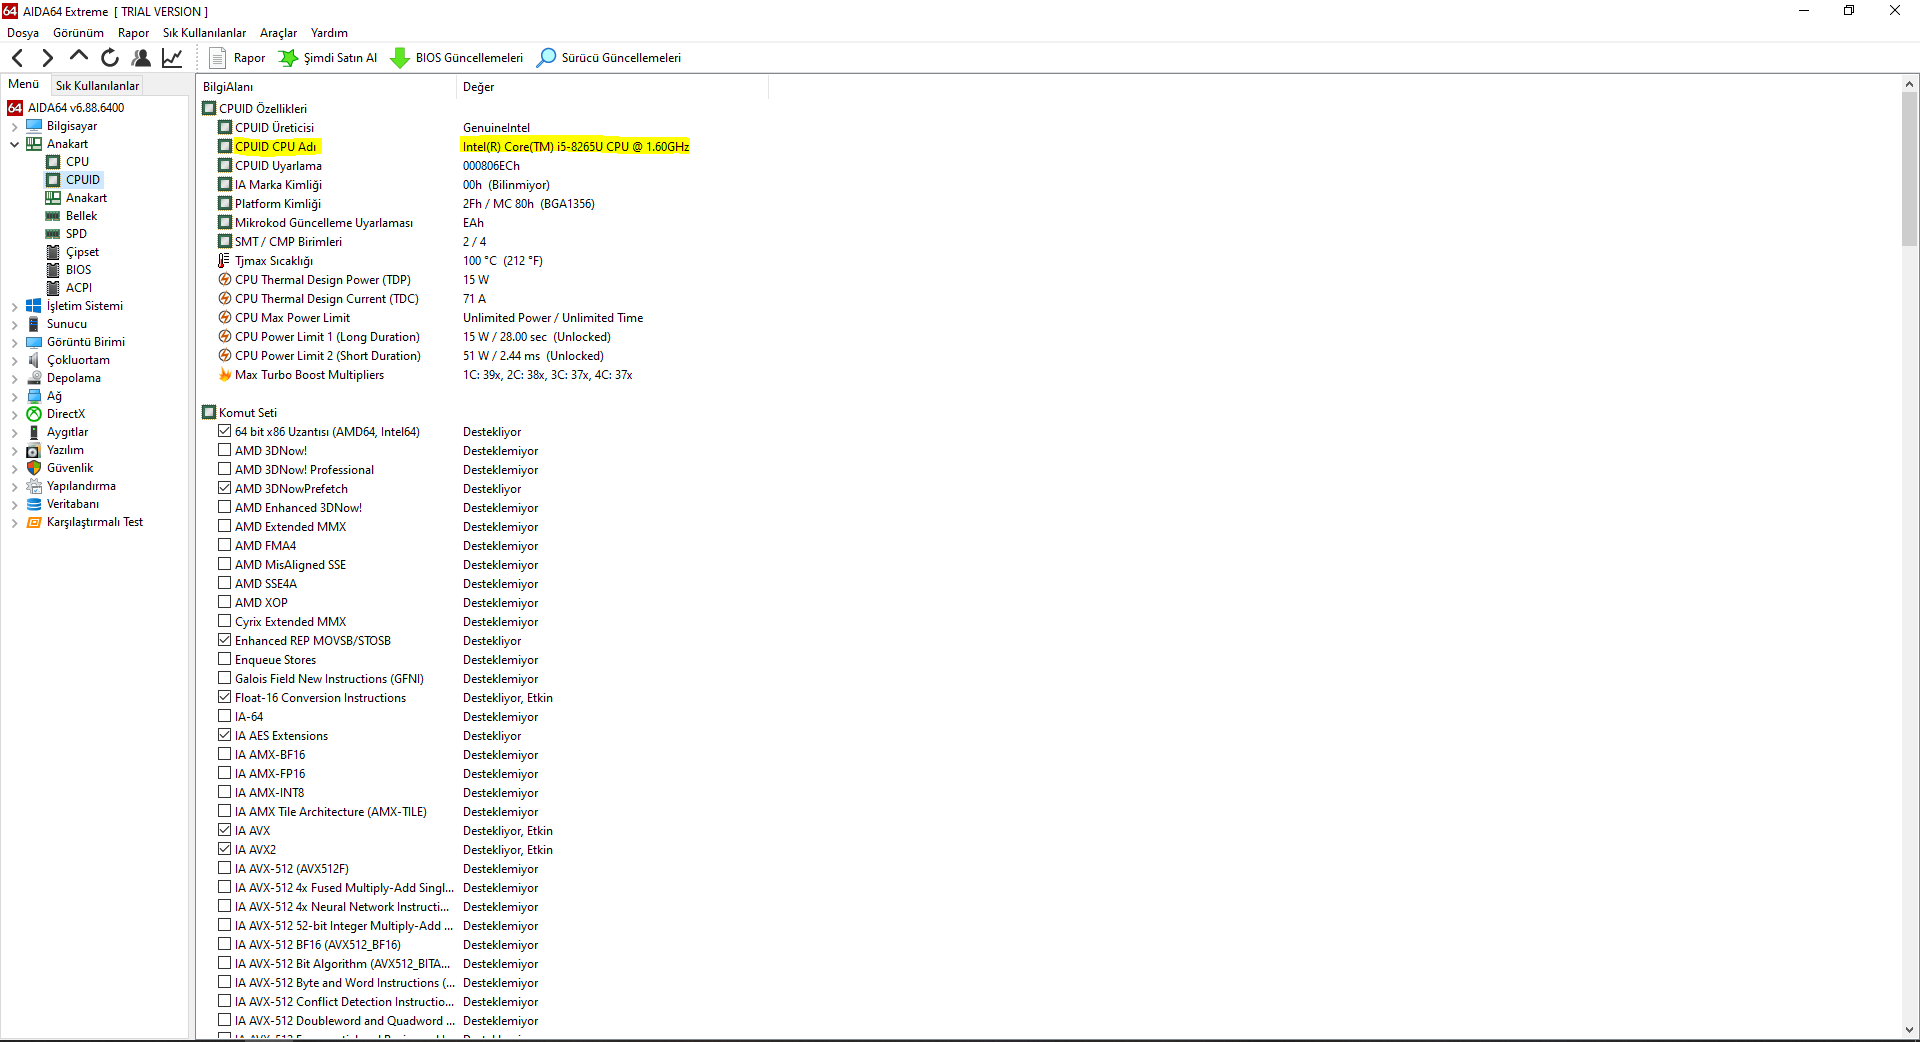The image size is (1920, 1042).
Task: Click the BilgiAlanı column header
Action: point(326,87)
